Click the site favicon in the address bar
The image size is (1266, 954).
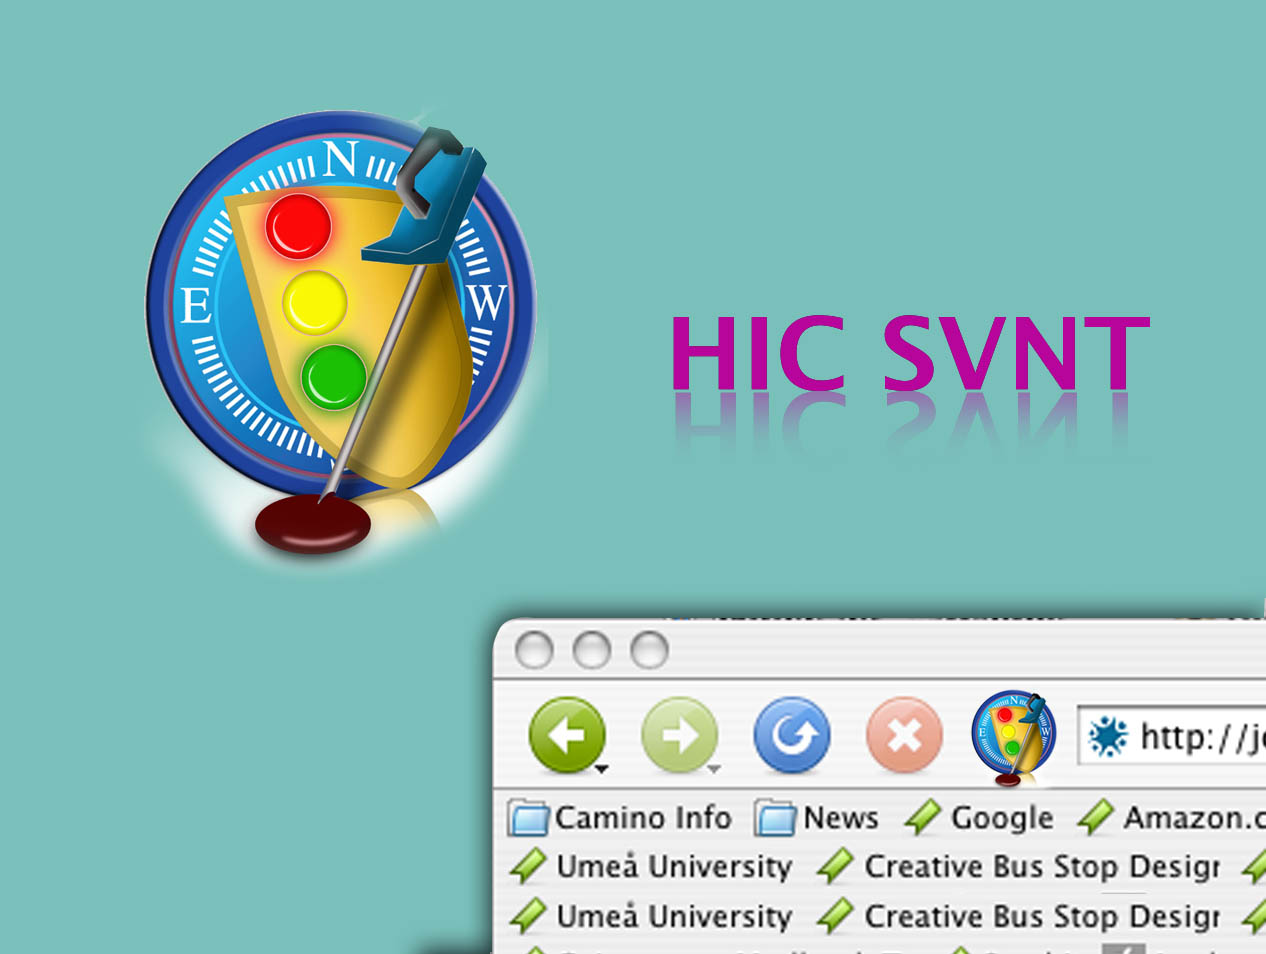(x=1108, y=737)
